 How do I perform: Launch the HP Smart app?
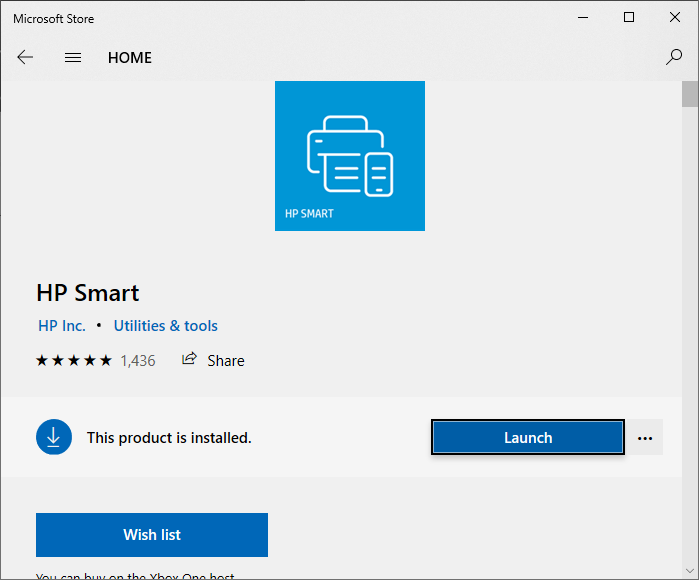(x=528, y=437)
